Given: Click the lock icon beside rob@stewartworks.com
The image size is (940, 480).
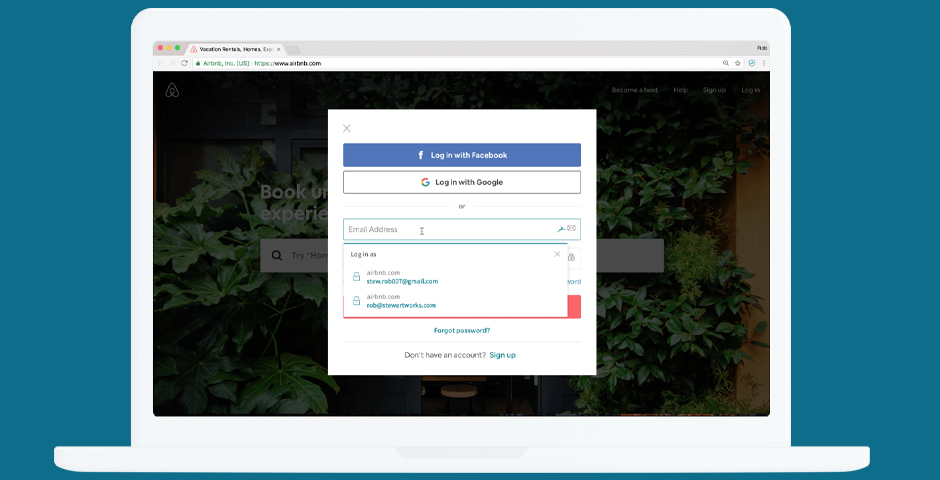Looking at the screenshot, I should click(x=356, y=301).
